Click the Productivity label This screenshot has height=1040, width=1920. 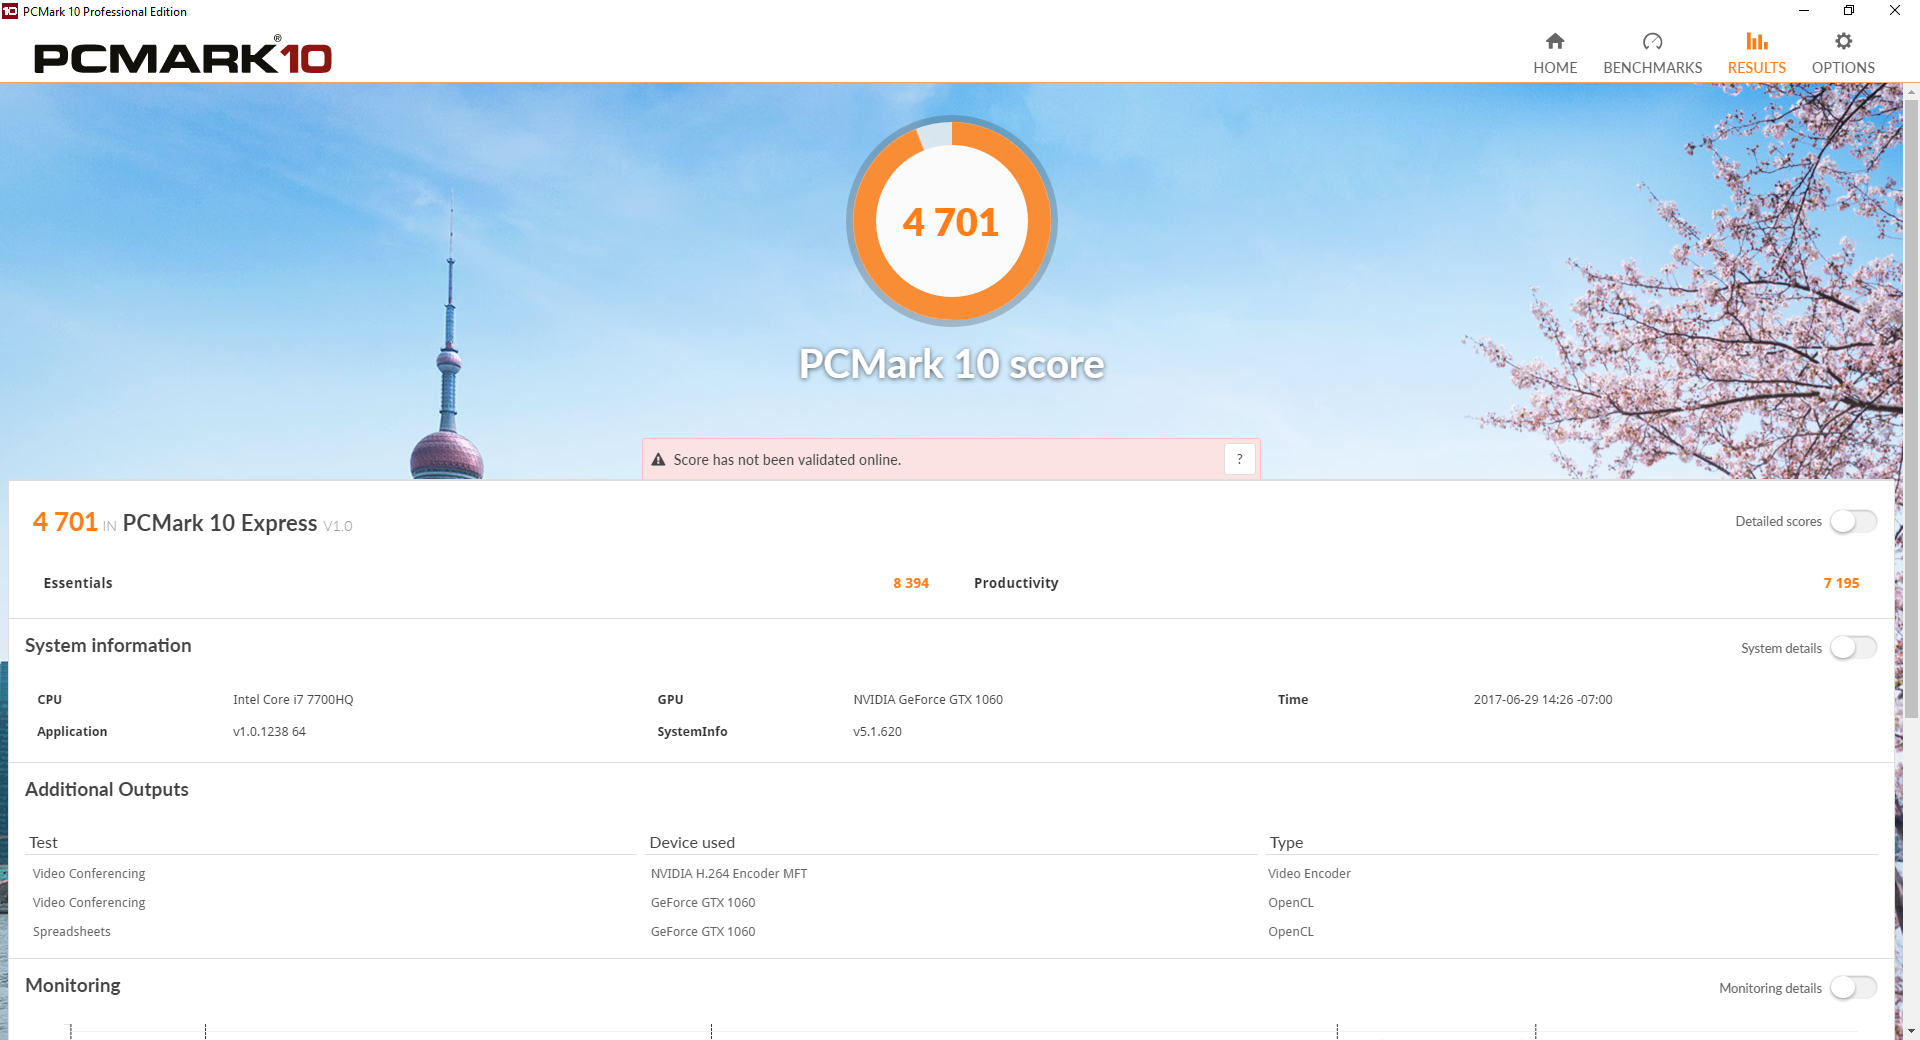(x=1016, y=583)
